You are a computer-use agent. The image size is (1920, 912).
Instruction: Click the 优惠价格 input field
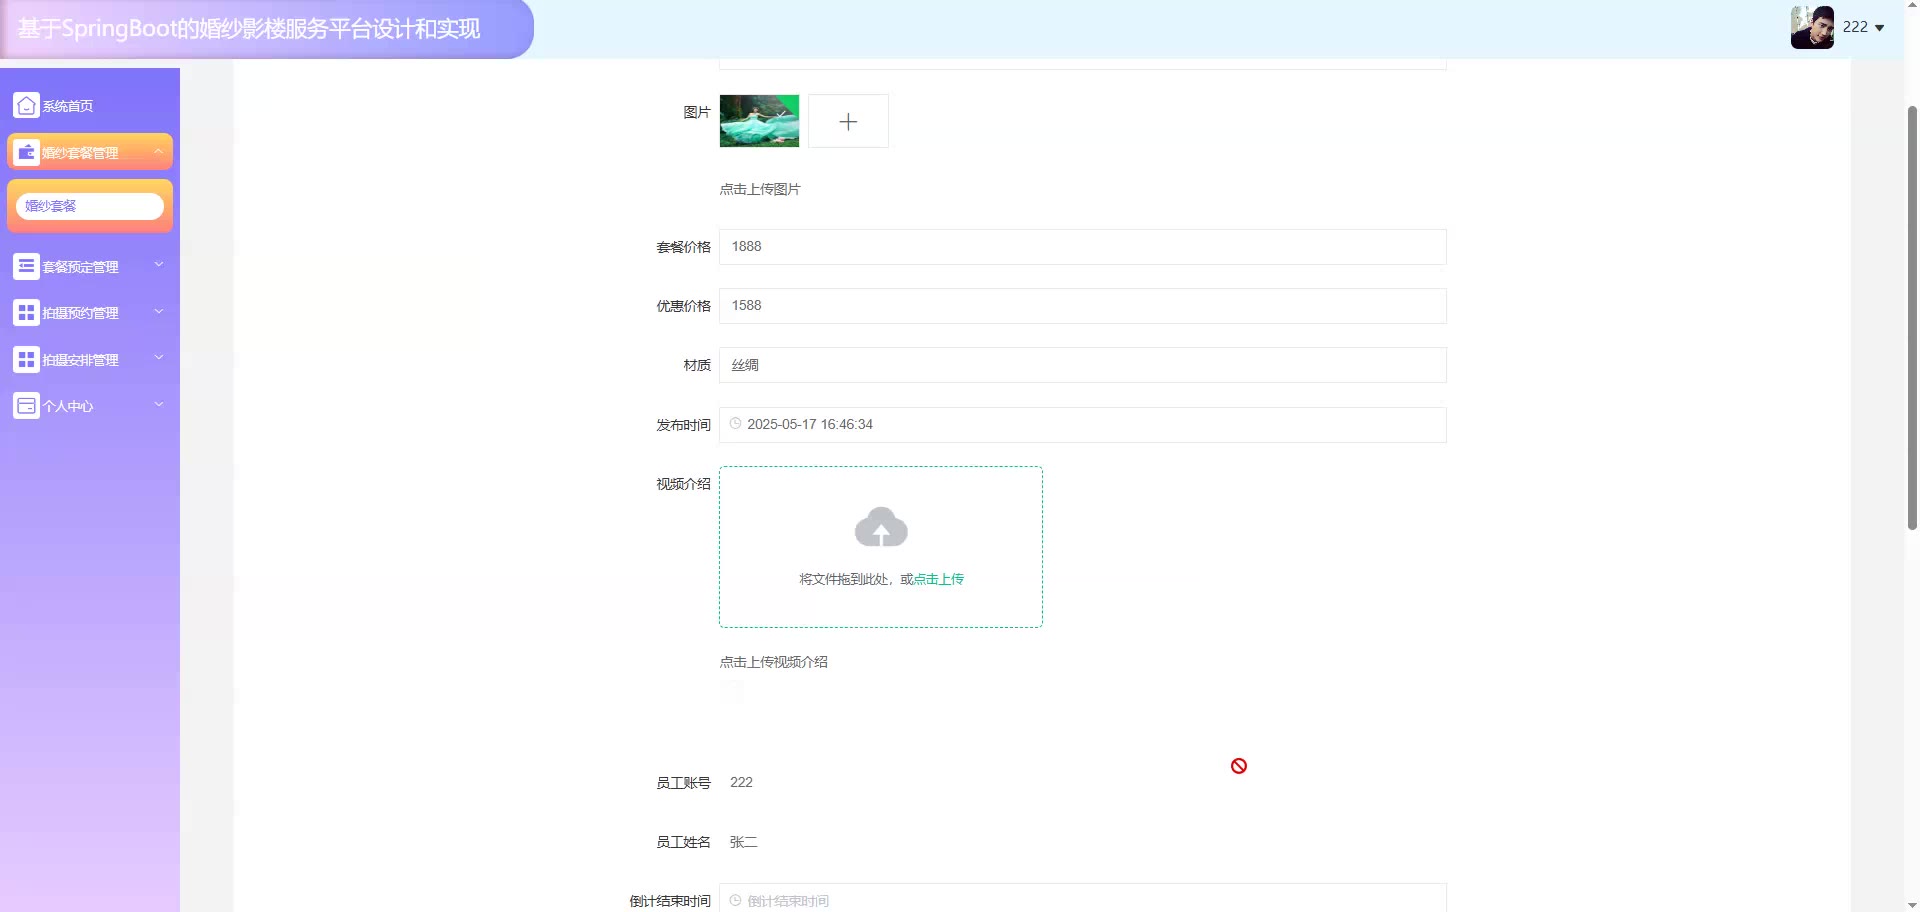[x=1082, y=306]
